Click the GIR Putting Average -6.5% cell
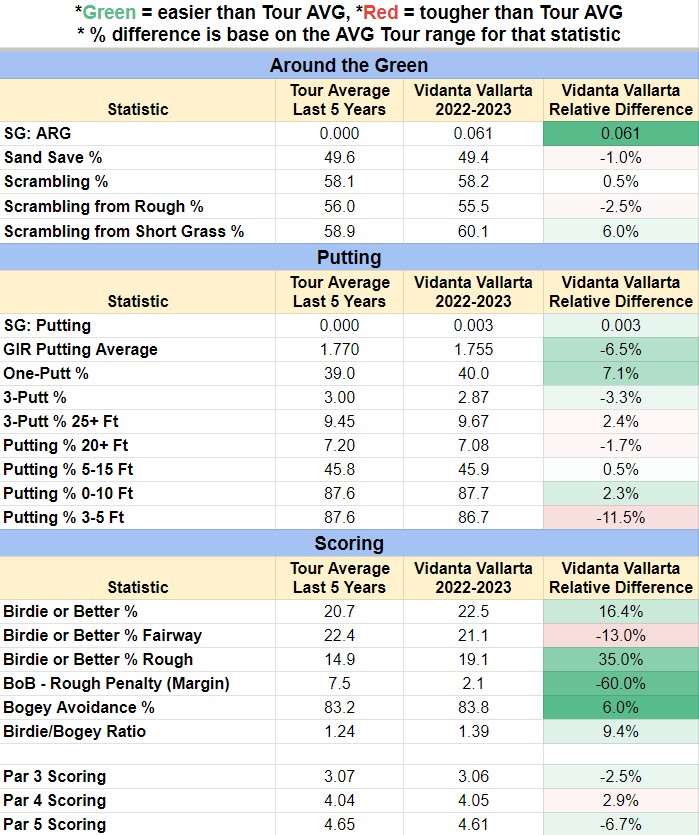This screenshot has width=699, height=835. [x=621, y=349]
